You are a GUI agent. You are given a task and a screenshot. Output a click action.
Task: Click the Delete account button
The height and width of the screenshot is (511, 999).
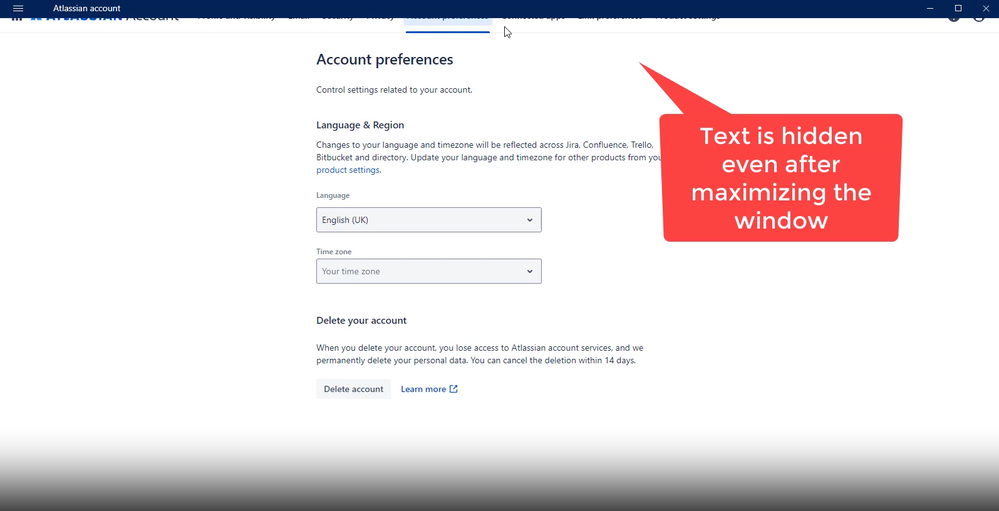354,389
